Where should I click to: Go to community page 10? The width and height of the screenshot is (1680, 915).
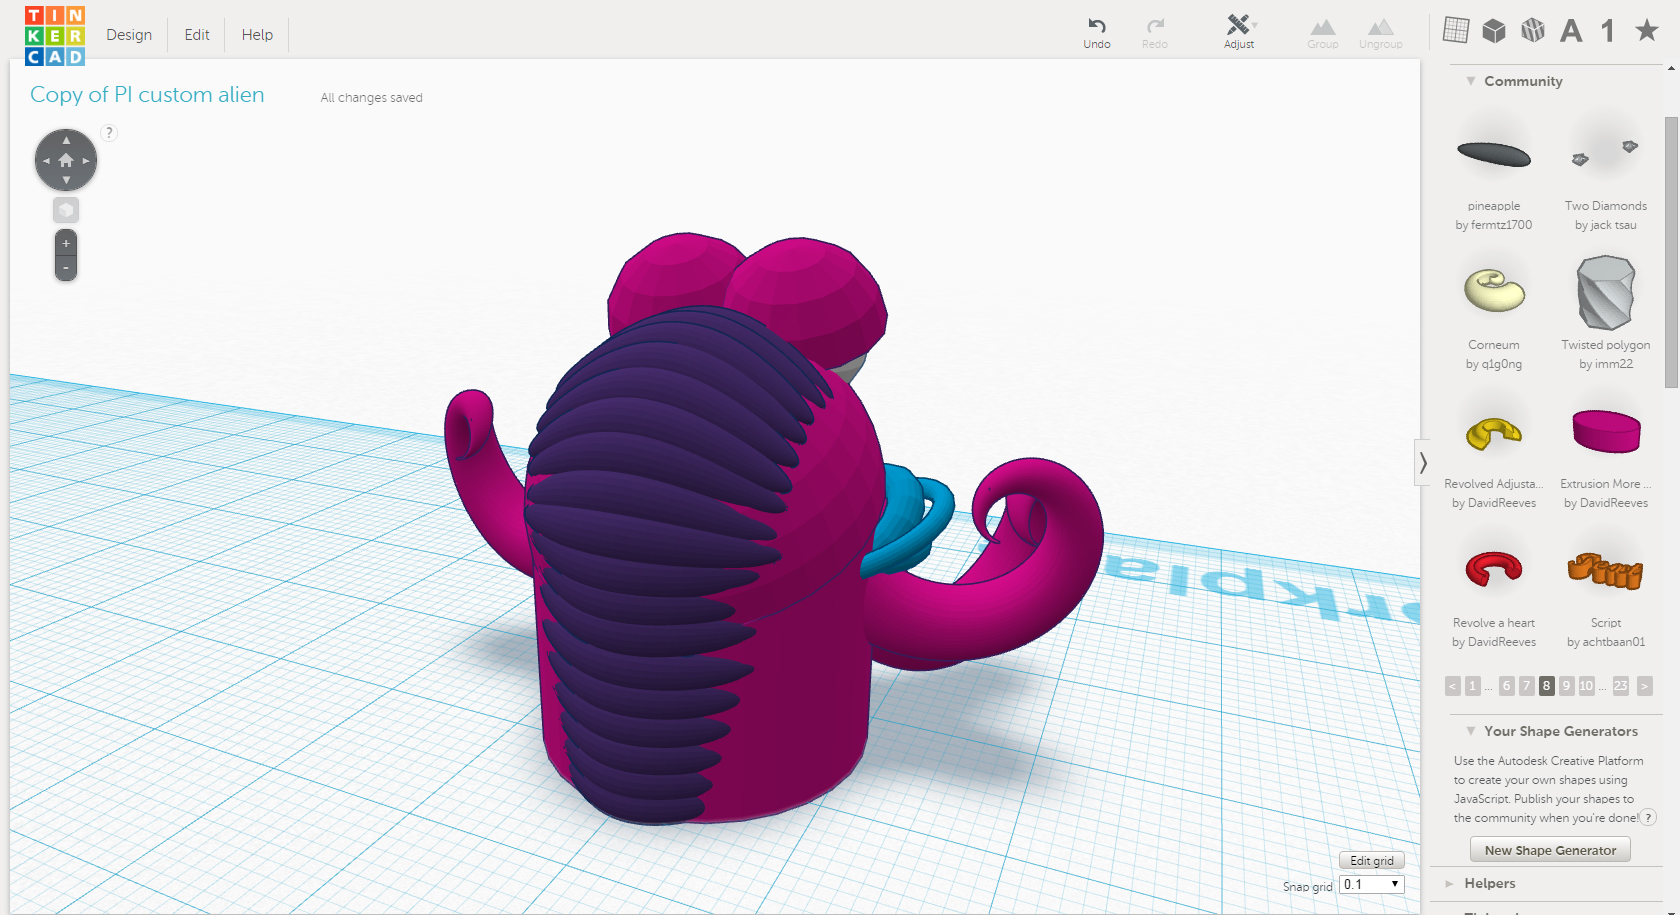click(1587, 686)
